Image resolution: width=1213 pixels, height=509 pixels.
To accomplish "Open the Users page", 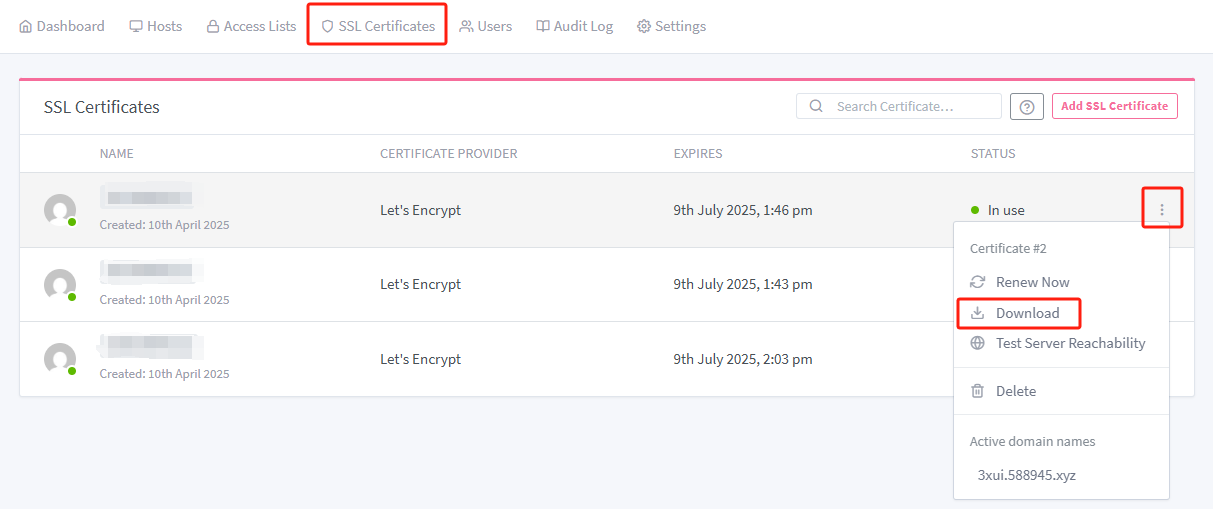I will point(485,26).
